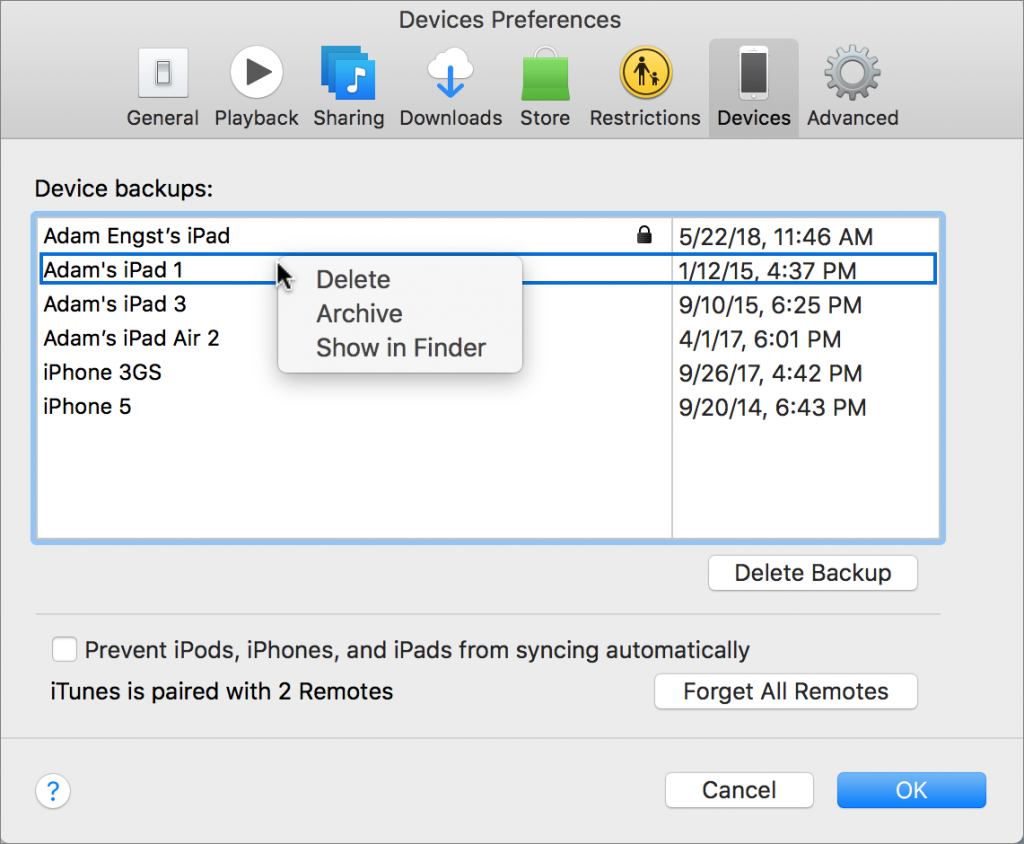Click the 1/12/15, 4:37 PM date

point(767,270)
